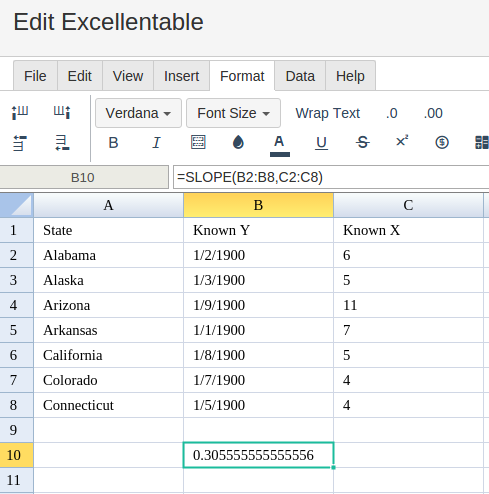Open the Verdana font dropdown
The height and width of the screenshot is (494, 489).
coord(138,113)
